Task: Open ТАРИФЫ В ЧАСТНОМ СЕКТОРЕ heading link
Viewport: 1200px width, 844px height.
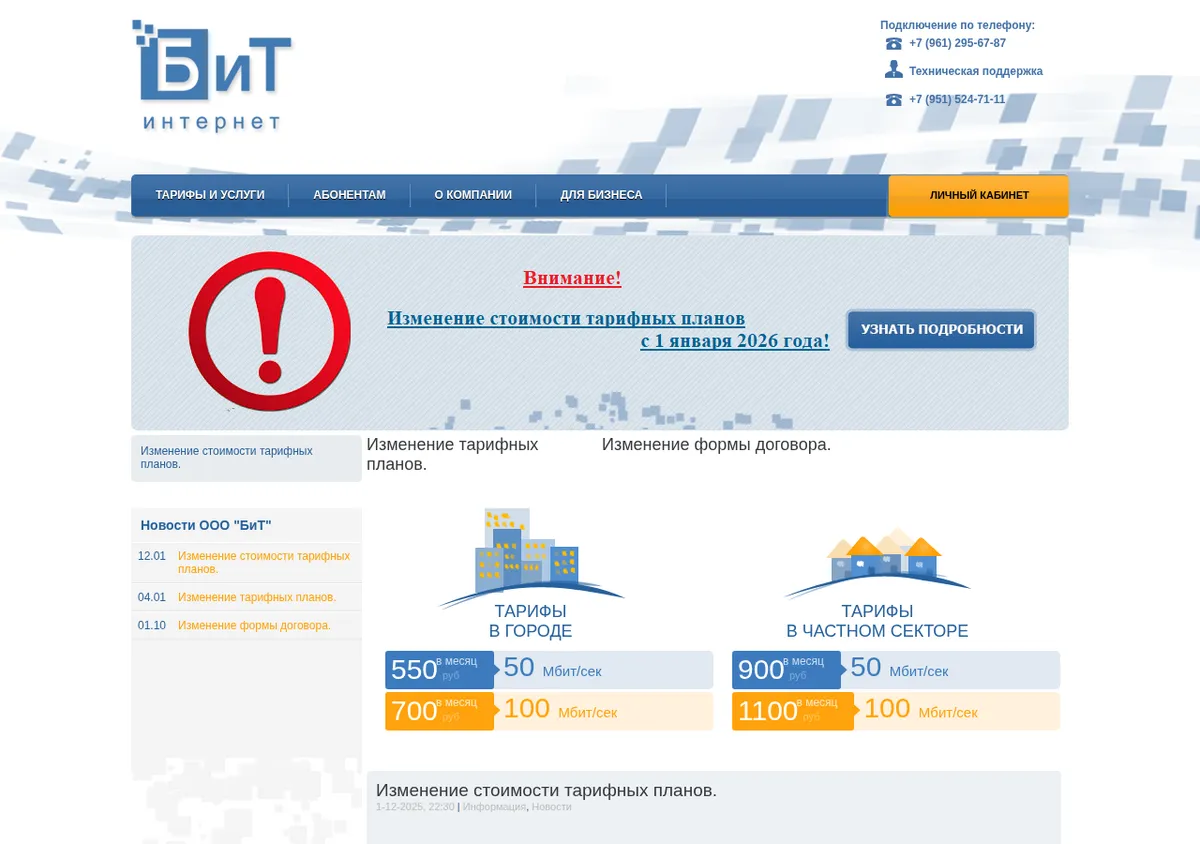Action: (877, 621)
